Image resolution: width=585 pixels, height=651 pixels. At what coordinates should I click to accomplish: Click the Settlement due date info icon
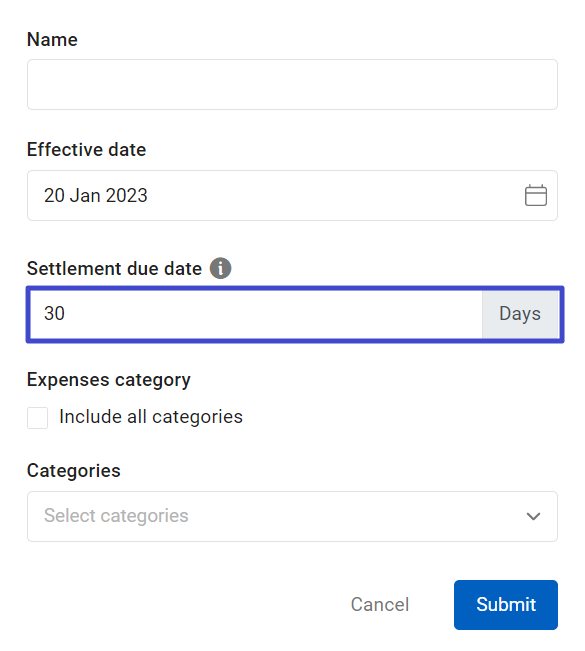coord(220,268)
